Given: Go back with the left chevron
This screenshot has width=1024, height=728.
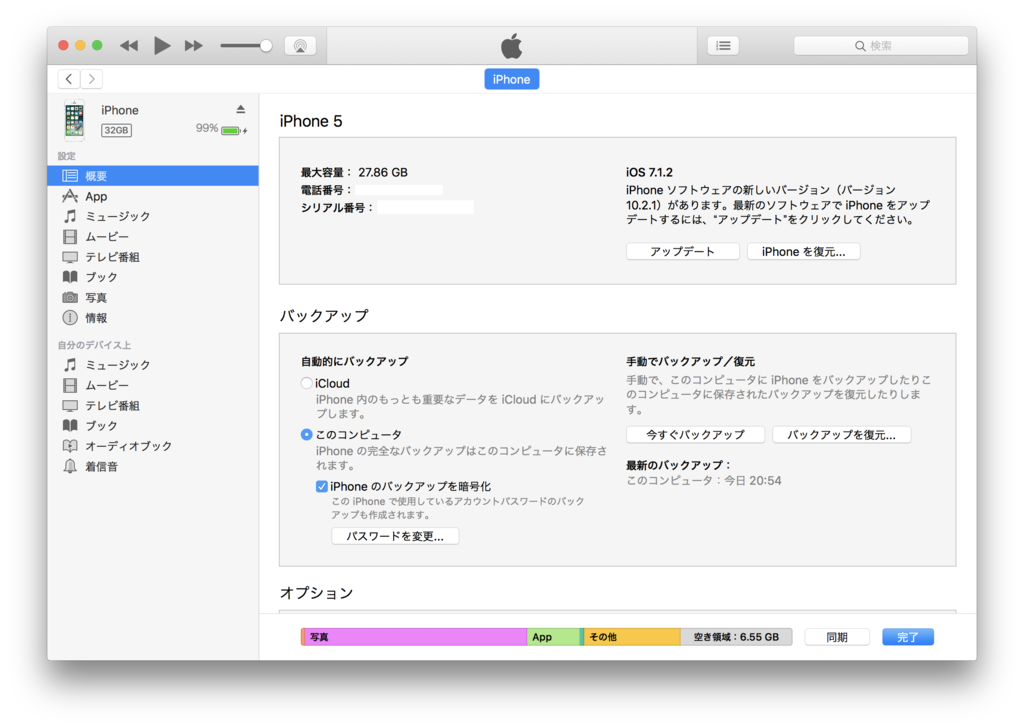Looking at the screenshot, I should coord(69,79).
